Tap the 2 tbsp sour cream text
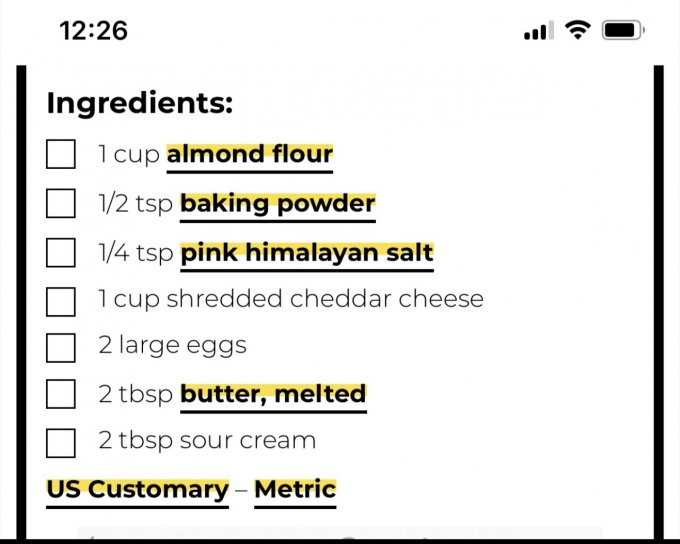This screenshot has width=680, height=544. click(x=206, y=441)
